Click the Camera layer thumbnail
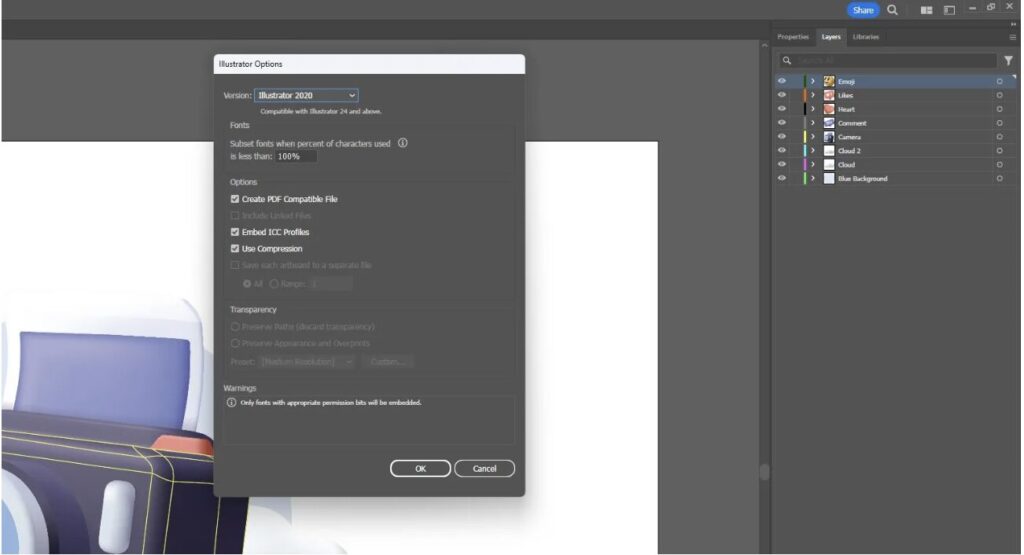This screenshot has width=1024, height=555. click(829, 137)
